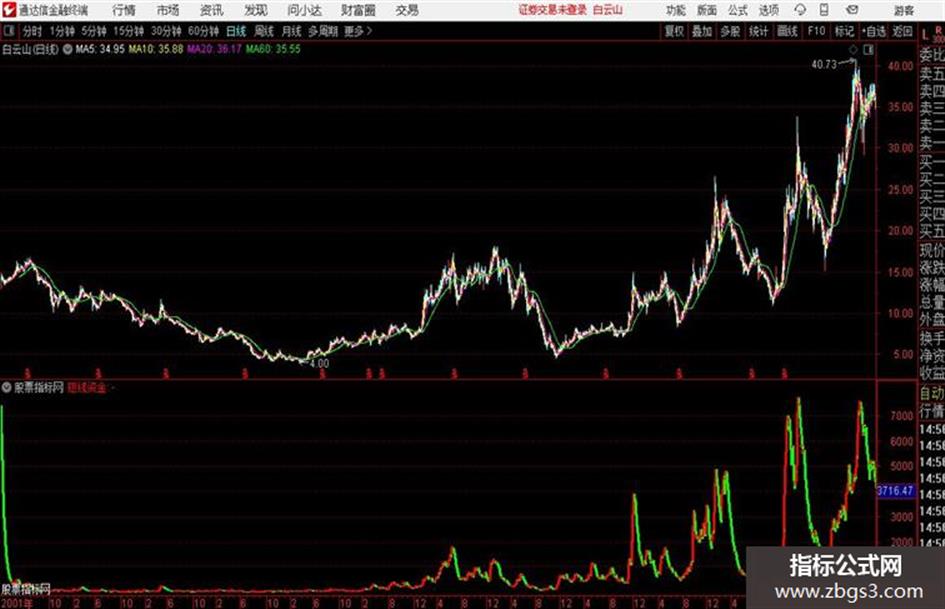The image size is (945, 609).
Task: Toggle the side panel icon near diamond
Action: pyautogui.click(x=868, y=50)
